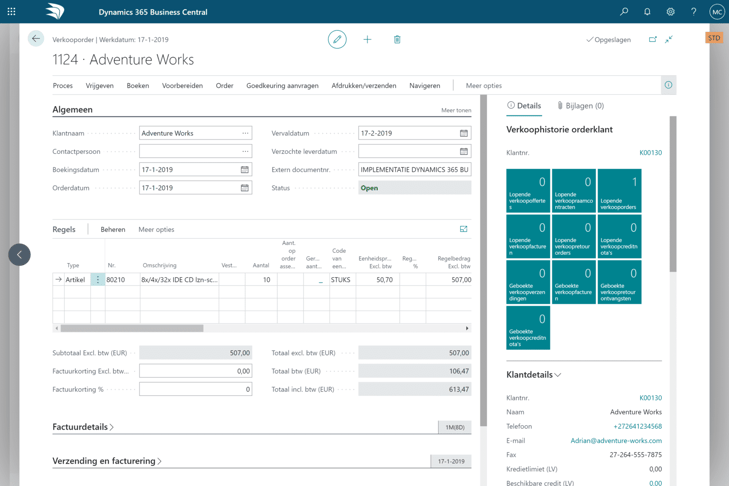This screenshot has width=729, height=486.
Task: Edit the sales order with pencil icon
Action: point(337,40)
